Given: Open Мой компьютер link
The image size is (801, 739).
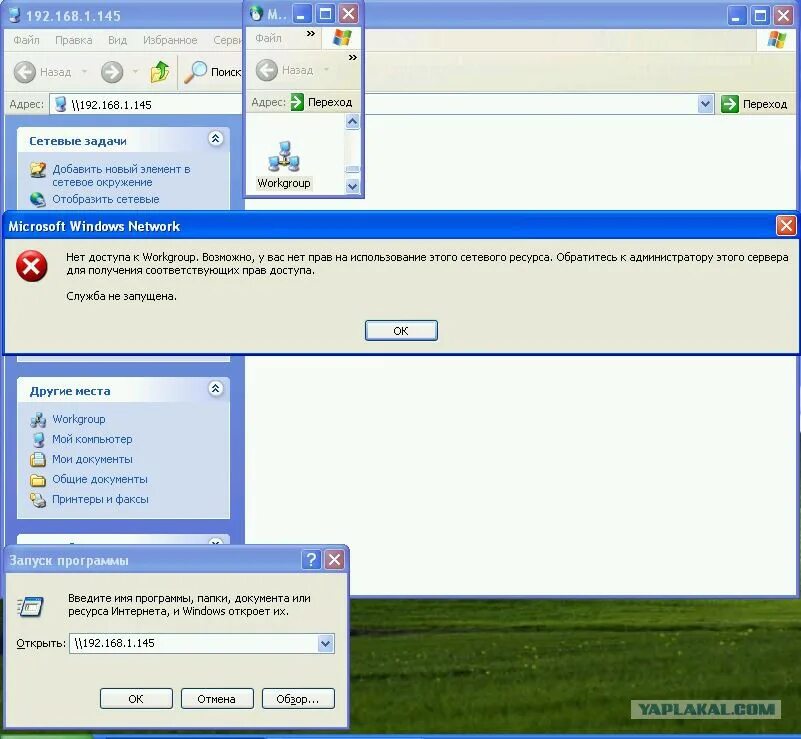Looking at the screenshot, I should [x=92, y=439].
